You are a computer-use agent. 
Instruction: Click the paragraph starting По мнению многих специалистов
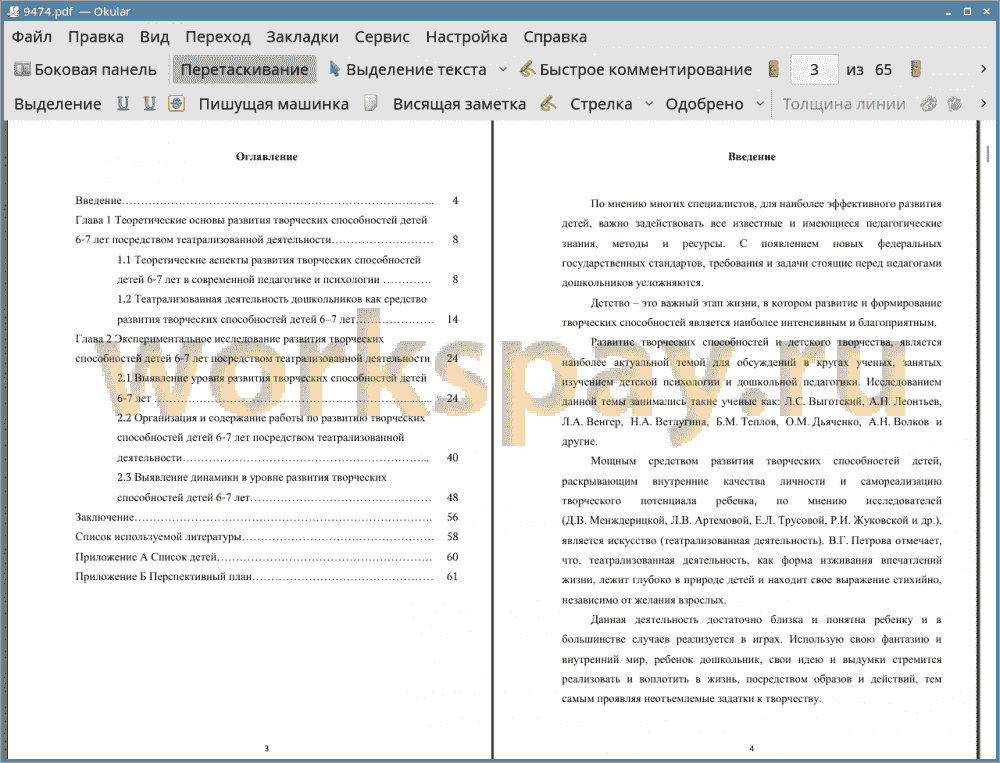point(751,243)
